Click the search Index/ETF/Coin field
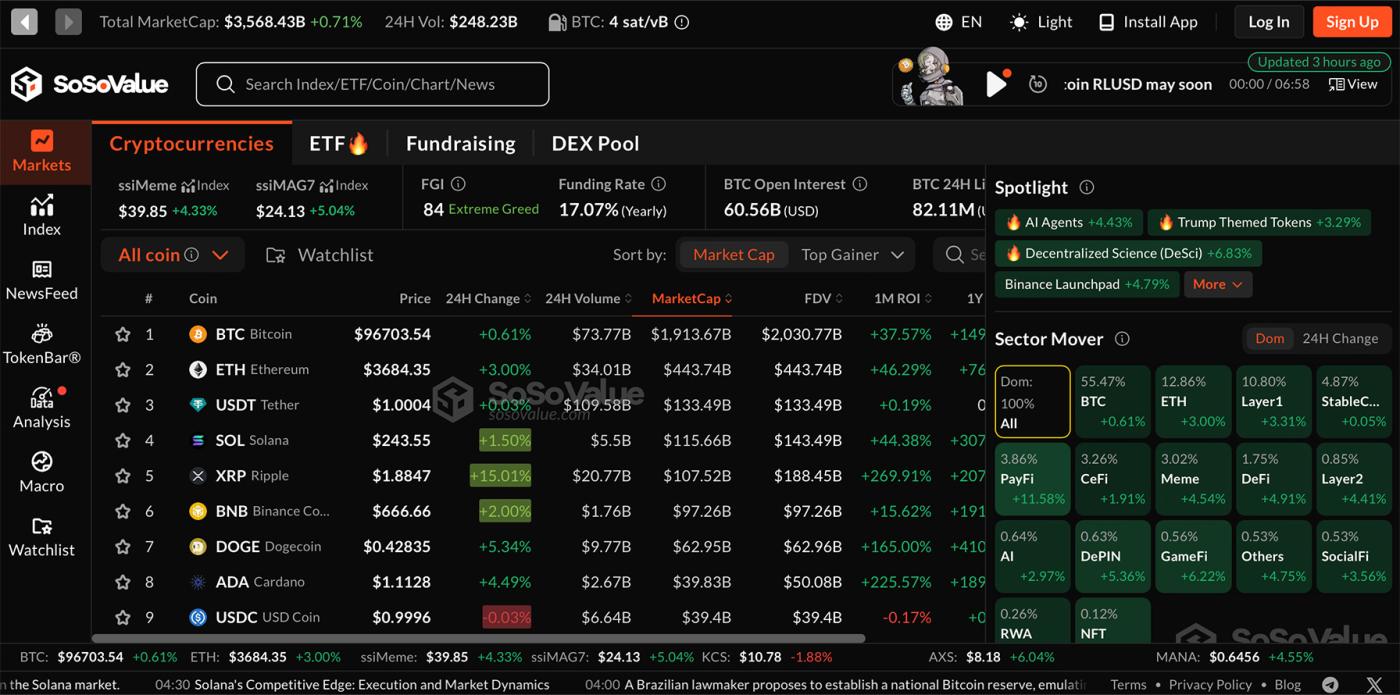The height and width of the screenshot is (695, 1400). coord(372,84)
